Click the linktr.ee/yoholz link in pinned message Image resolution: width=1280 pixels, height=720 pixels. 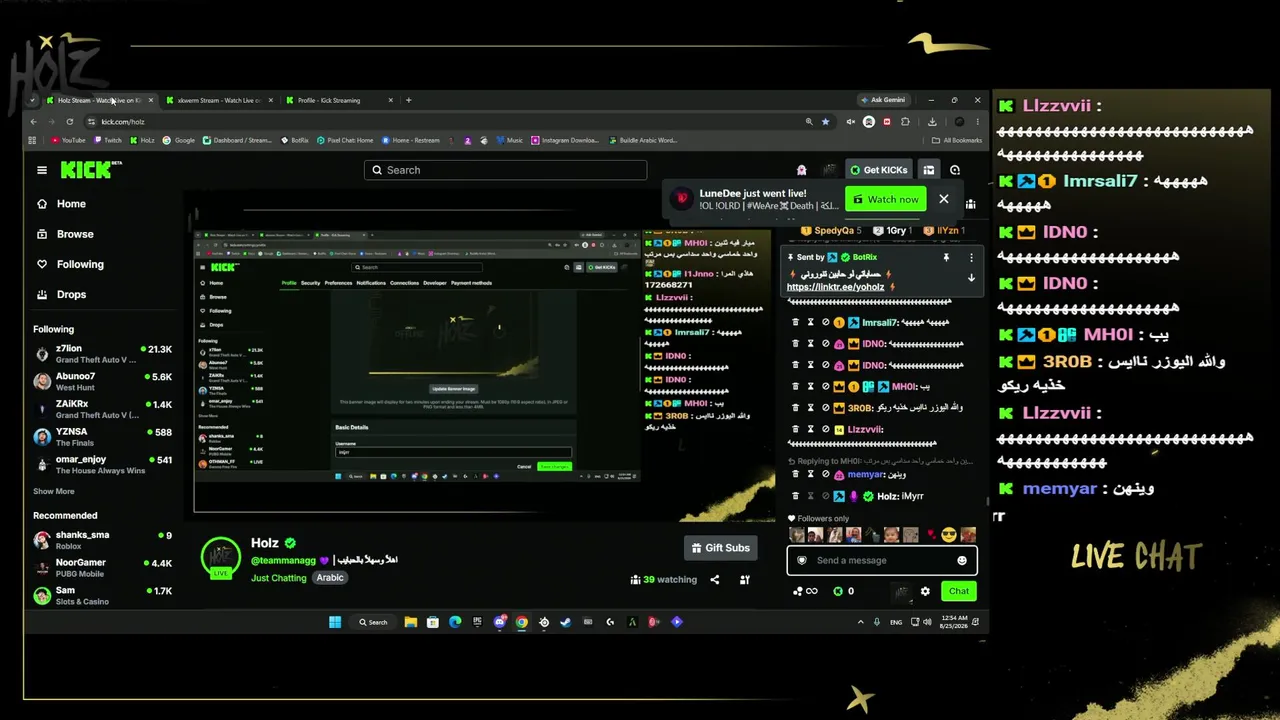tap(836, 287)
